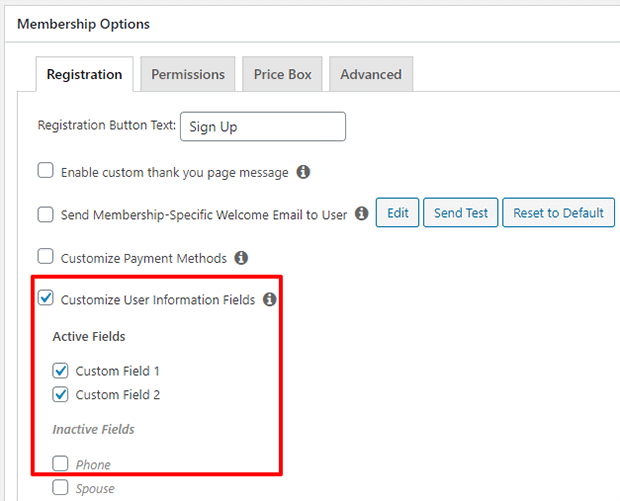Open the Price Box tab
The width and height of the screenshot is (620, 501).
click(x=282, y=74)
